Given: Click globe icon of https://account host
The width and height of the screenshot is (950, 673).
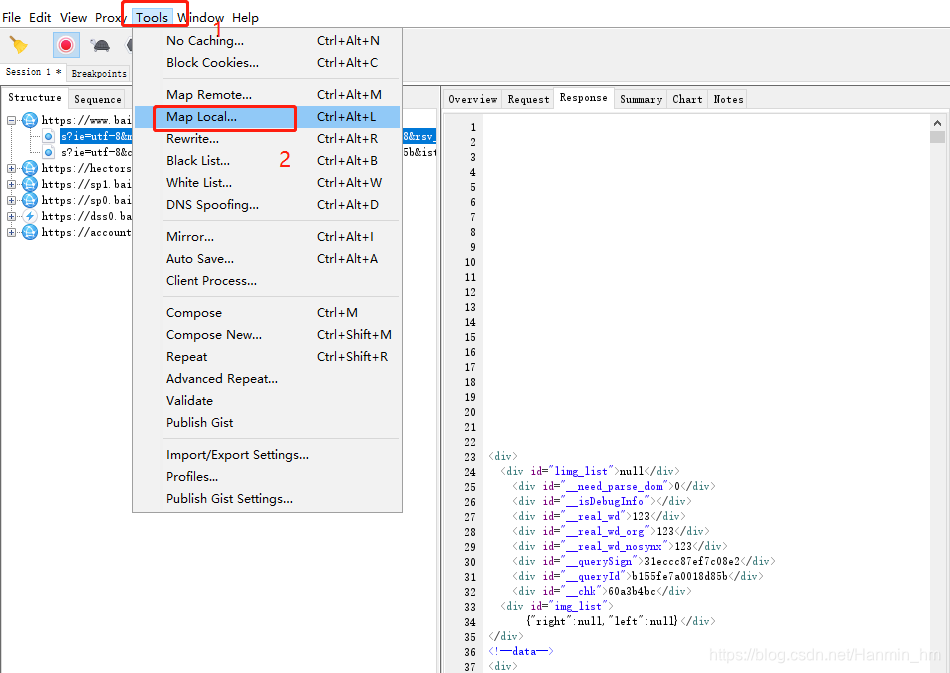Looking at the screenshot, I should tap(30, 232).
